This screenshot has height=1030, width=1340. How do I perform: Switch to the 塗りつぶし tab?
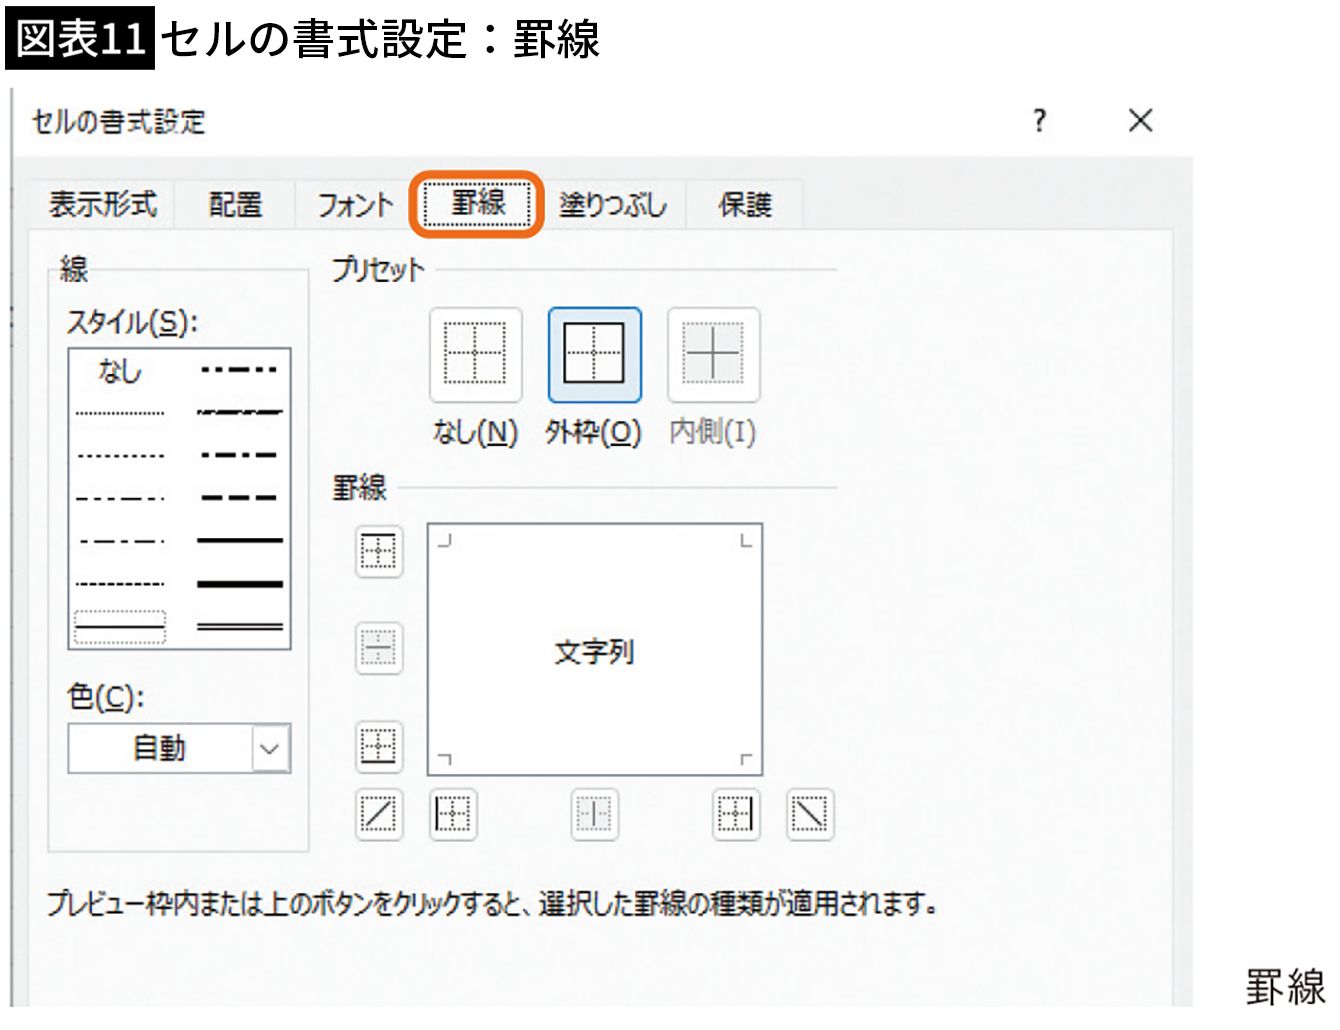pos(612,205)
